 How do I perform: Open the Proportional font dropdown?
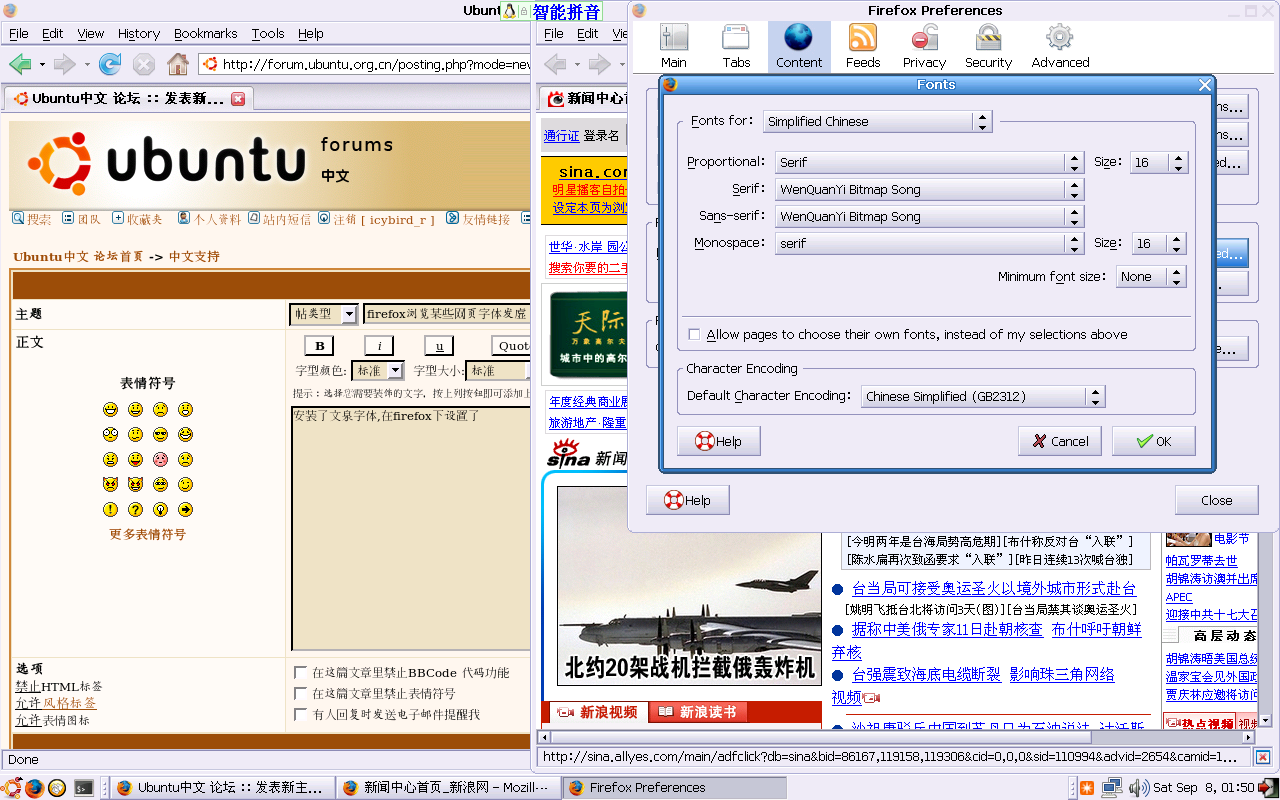tap(929, 163)
